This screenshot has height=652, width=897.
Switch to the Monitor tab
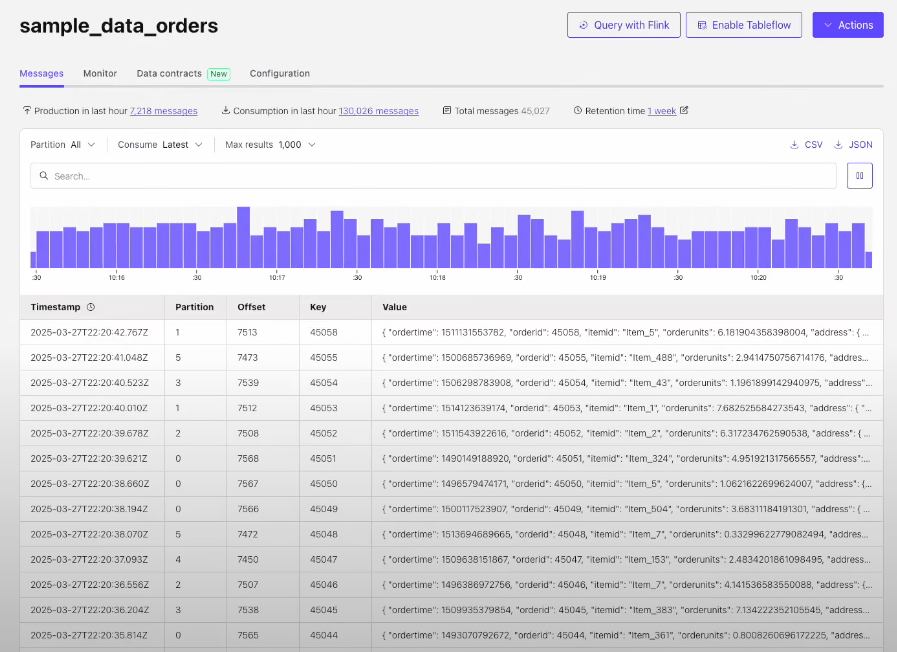pos(99,73)
